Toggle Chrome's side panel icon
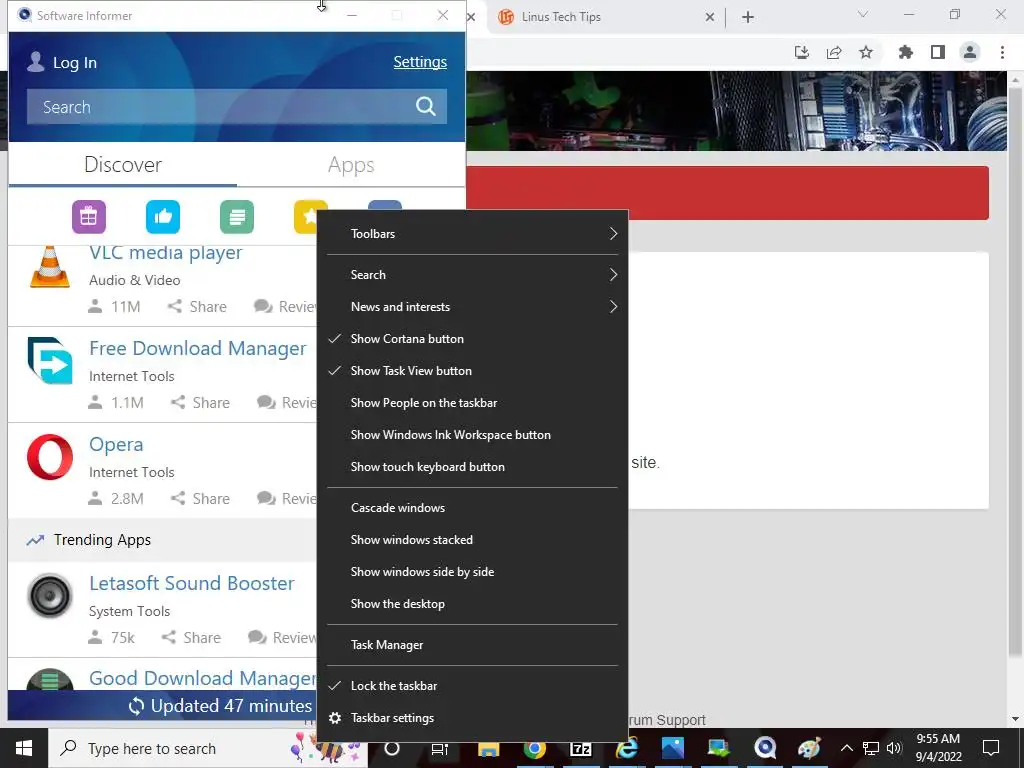This screenshot has height=768, width=1024. pyautogui.click(x=938, y=52)
